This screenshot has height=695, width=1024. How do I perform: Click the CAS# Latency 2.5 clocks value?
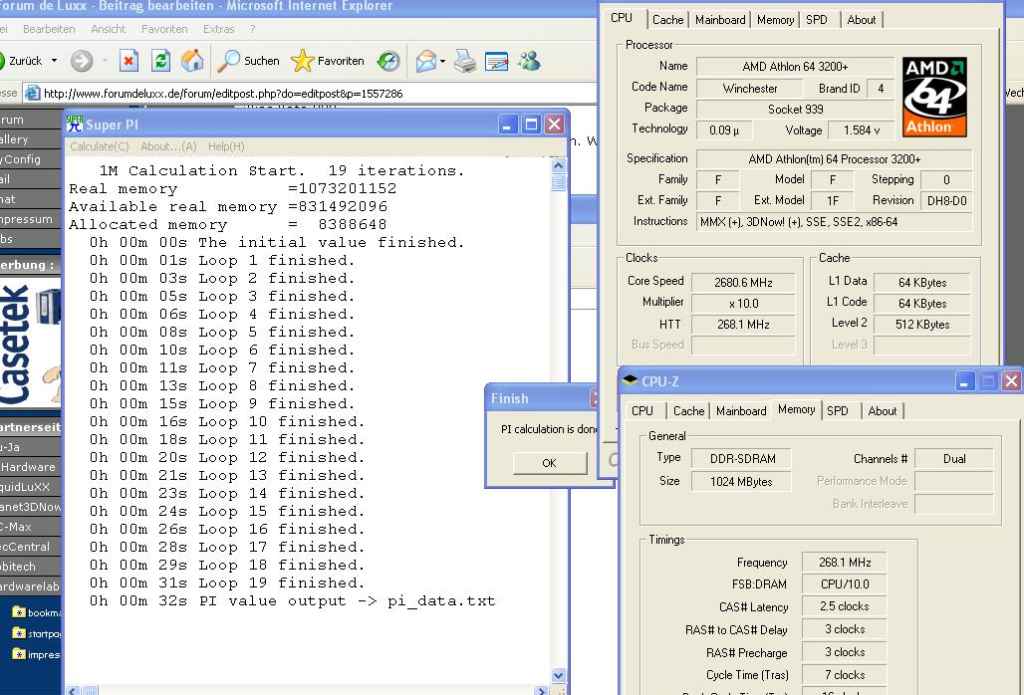tap(844, 606)
